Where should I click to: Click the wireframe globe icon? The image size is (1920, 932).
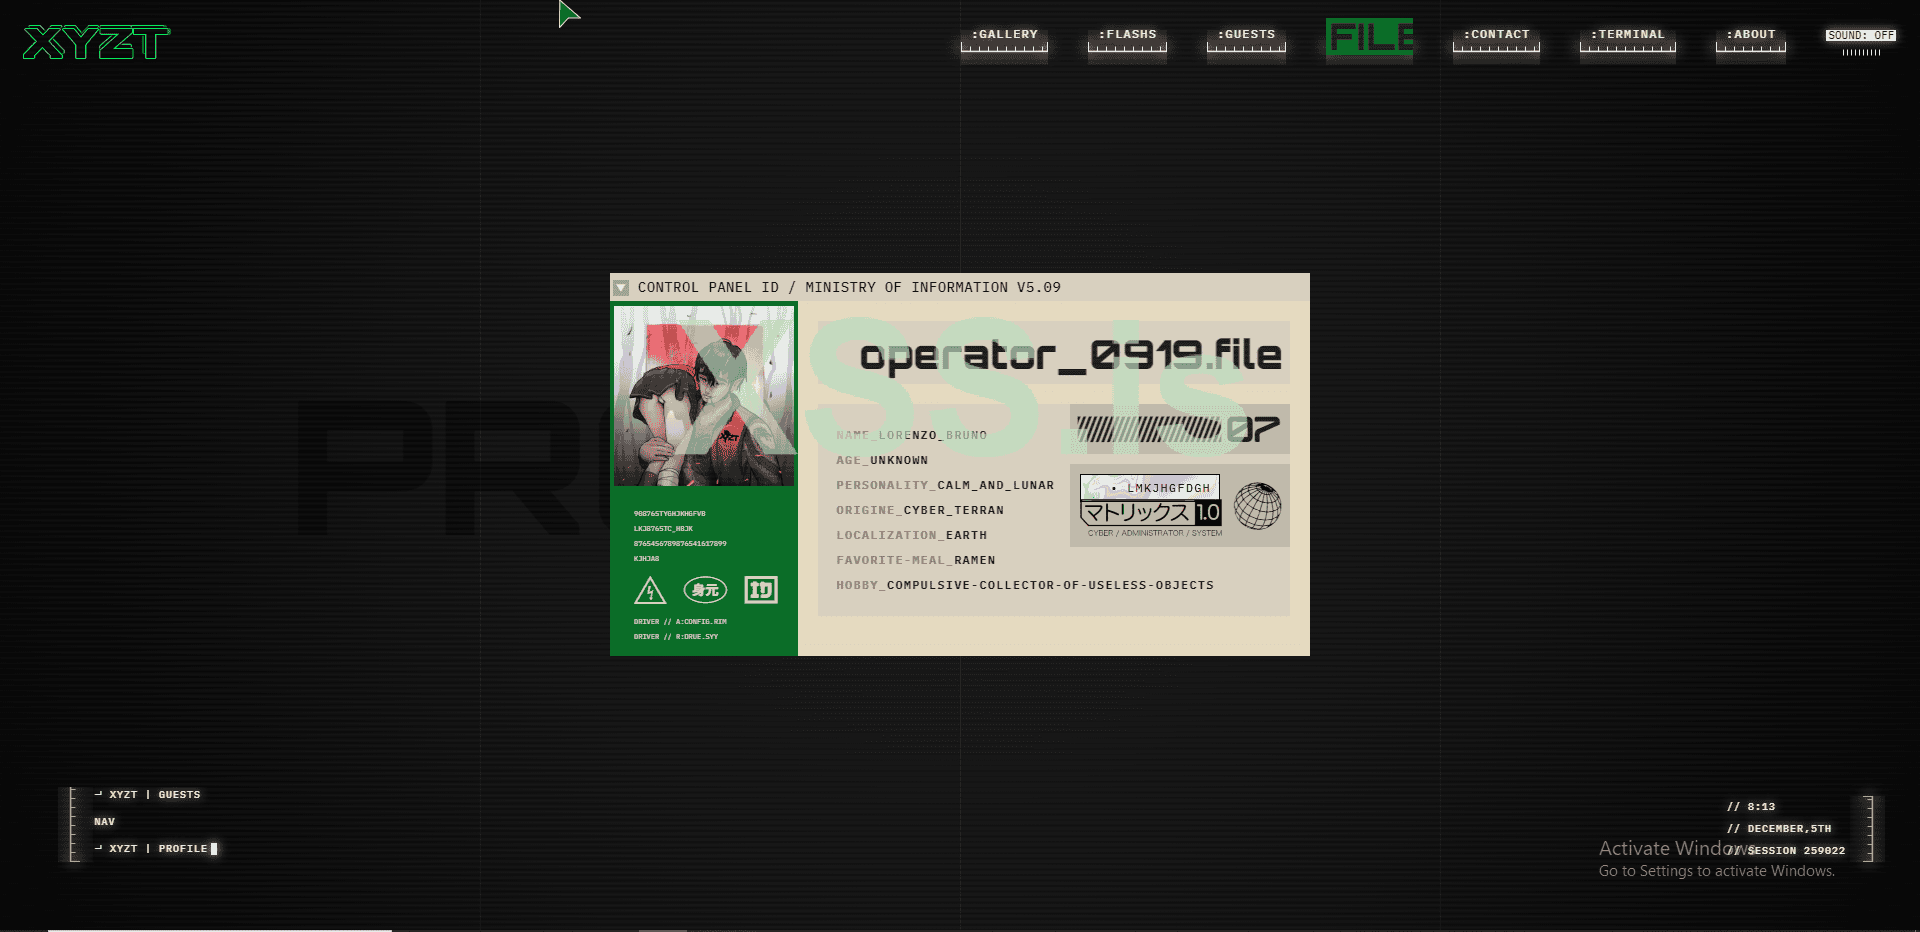(x=1258, y=506)
